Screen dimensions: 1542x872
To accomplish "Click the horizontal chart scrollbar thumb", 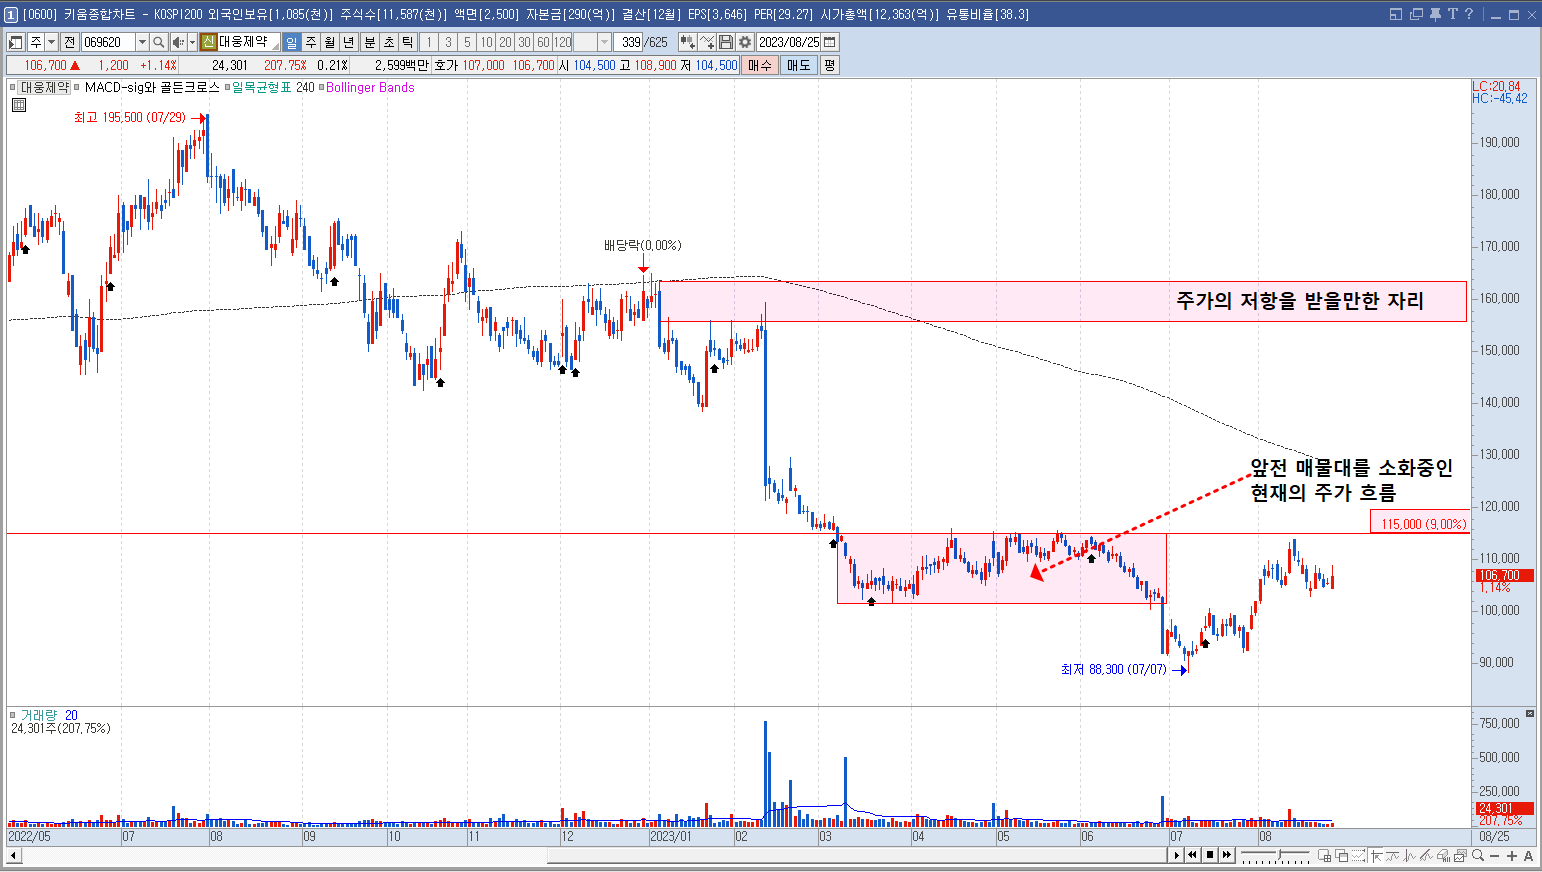I will [x=857, y=855].
